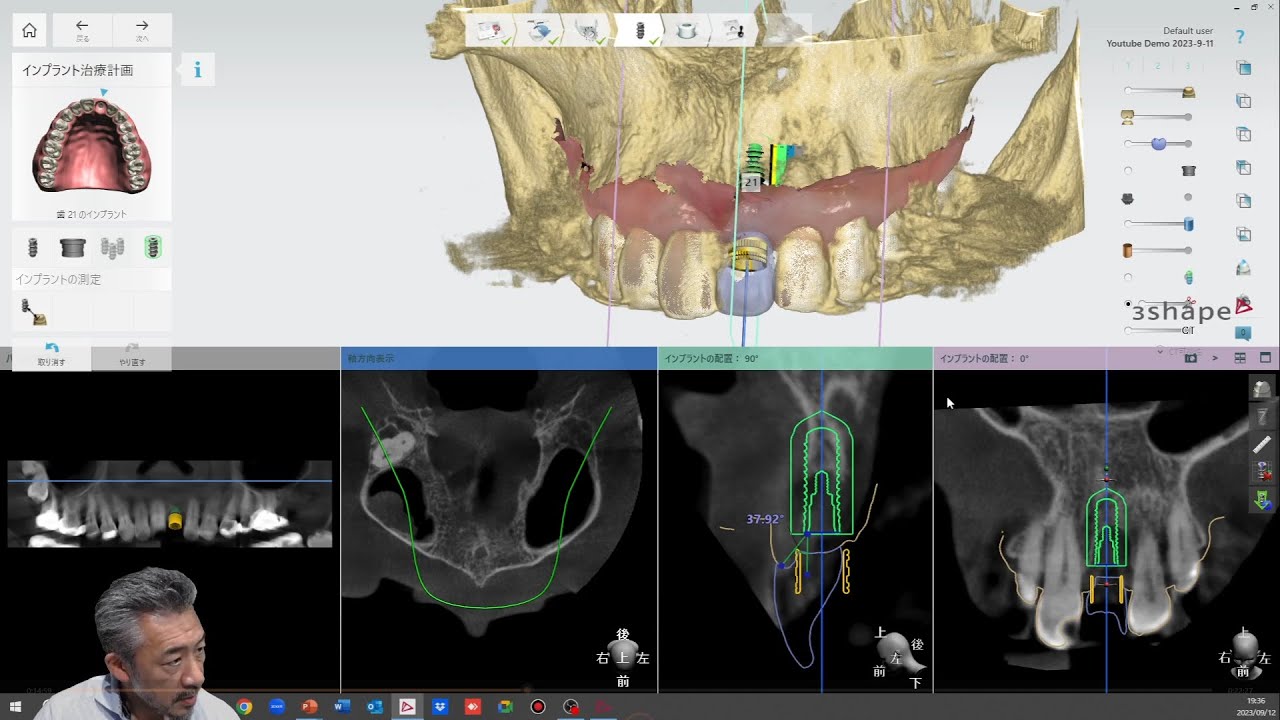The height and width of the screenshot is (720, 1280).
Task: Click the tooth rendering mode icon
Action: (x=1243, y=267)
